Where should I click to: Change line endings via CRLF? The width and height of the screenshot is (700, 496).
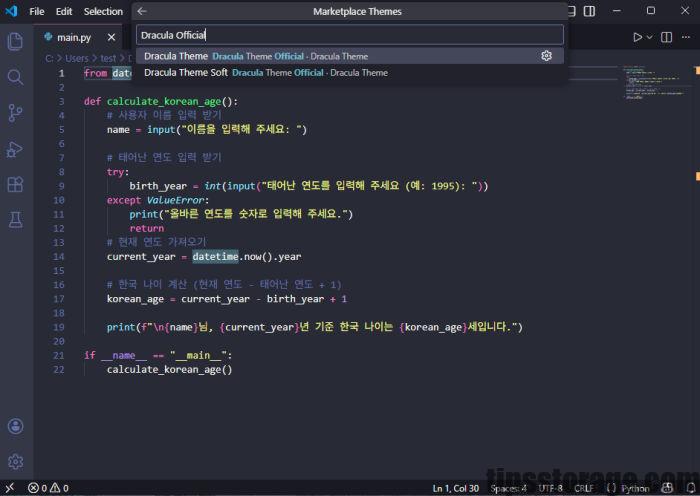click(x=584, y=488)
